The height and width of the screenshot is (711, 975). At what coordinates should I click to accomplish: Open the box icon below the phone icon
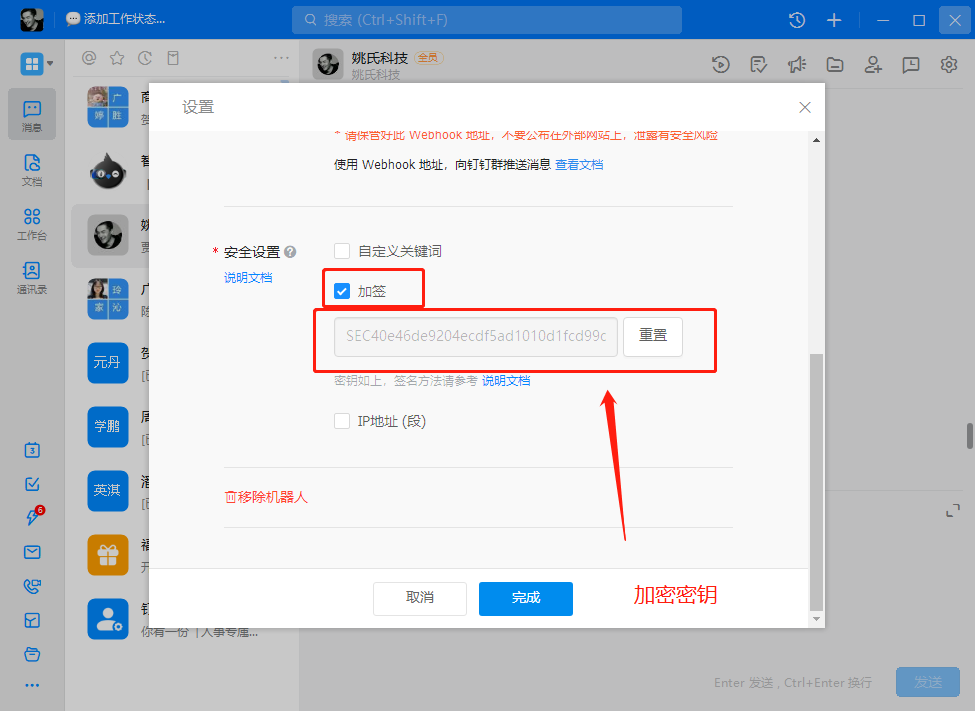tap(32, 620)
